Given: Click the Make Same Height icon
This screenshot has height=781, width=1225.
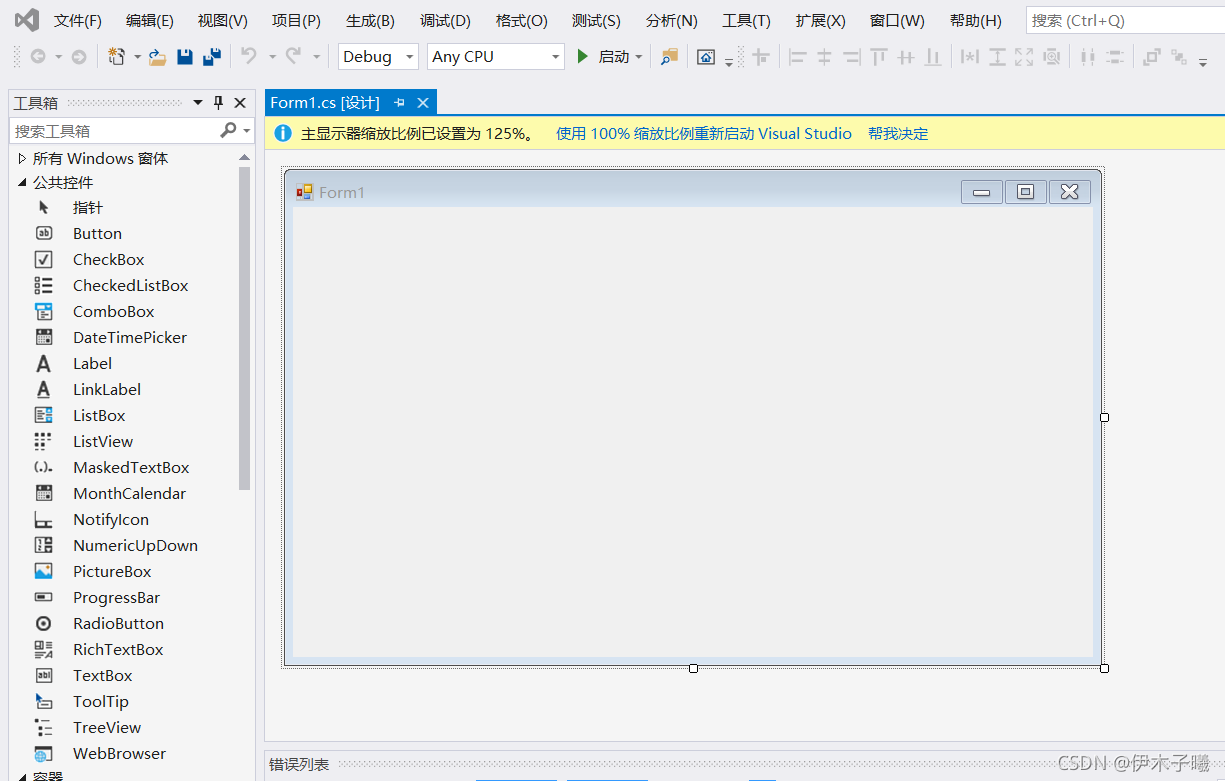Looking at the screenshot, I should coord(997,57).
